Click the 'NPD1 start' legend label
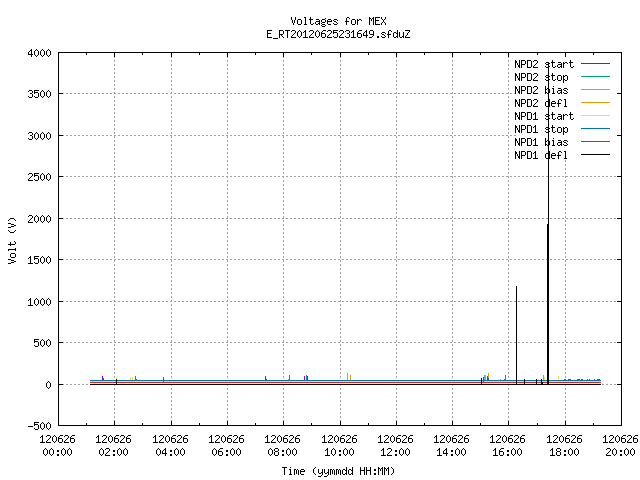Image resolution: width=640 pixels, height=480 pixels. (544, 116)
